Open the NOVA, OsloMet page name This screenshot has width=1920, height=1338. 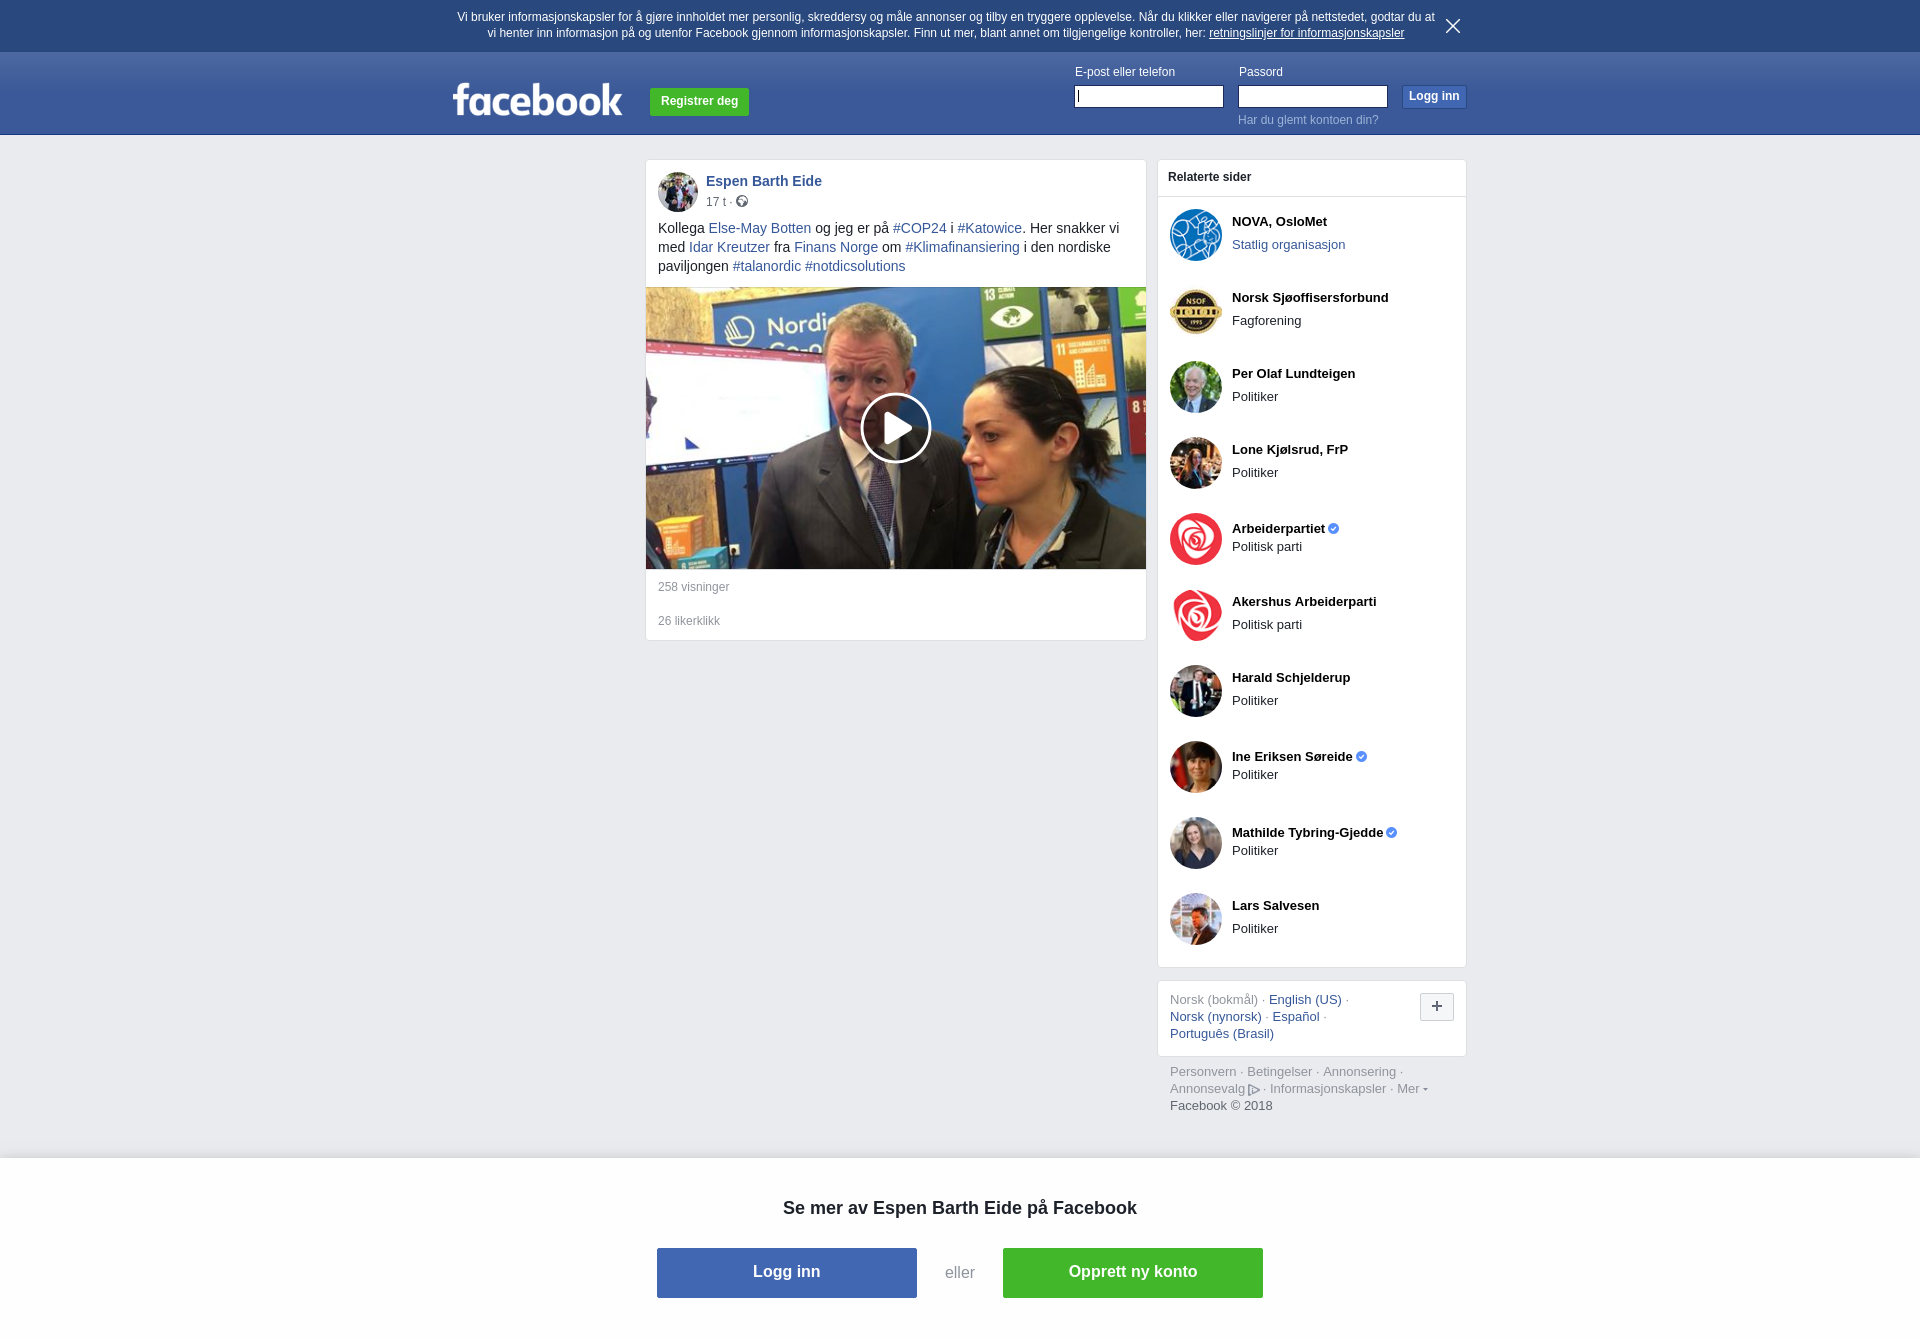tap(1279, 222)
